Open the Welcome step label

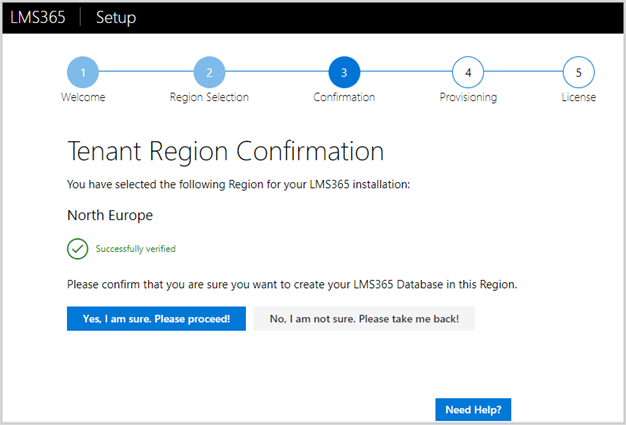[83, 98]
